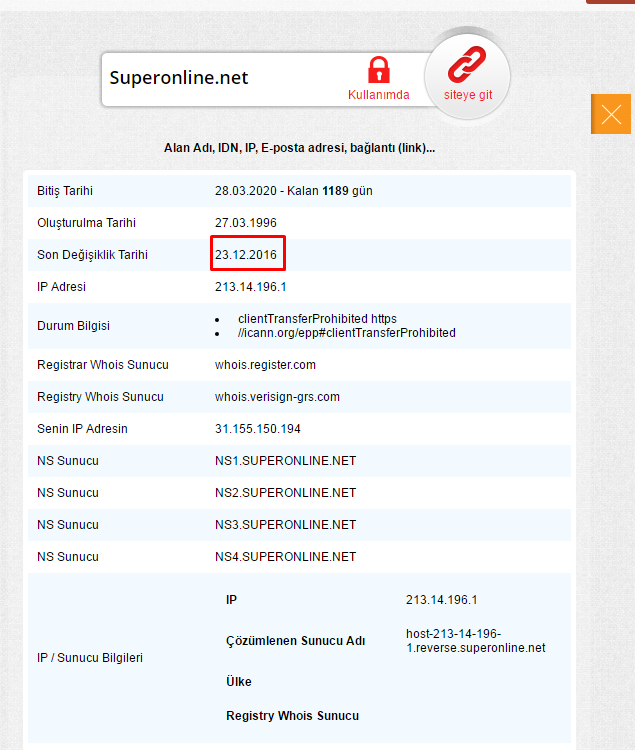Click the red padlock Kullanımda icon
635x750 pixels.
379,70
